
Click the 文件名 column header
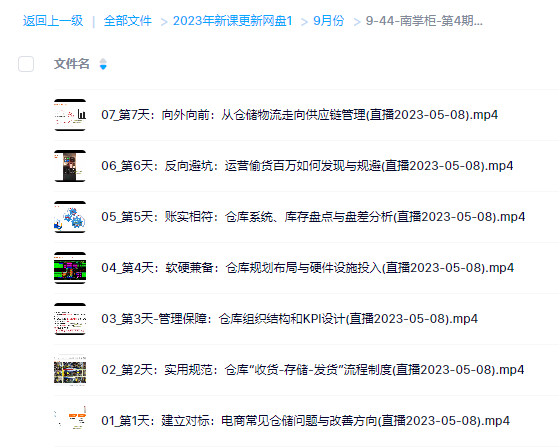[x=72, y=64]
